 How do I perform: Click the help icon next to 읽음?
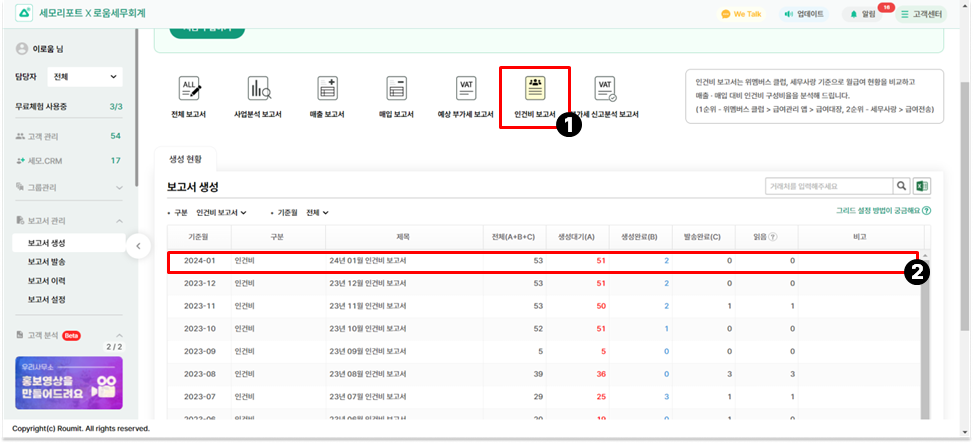click(x=773, y=236)
